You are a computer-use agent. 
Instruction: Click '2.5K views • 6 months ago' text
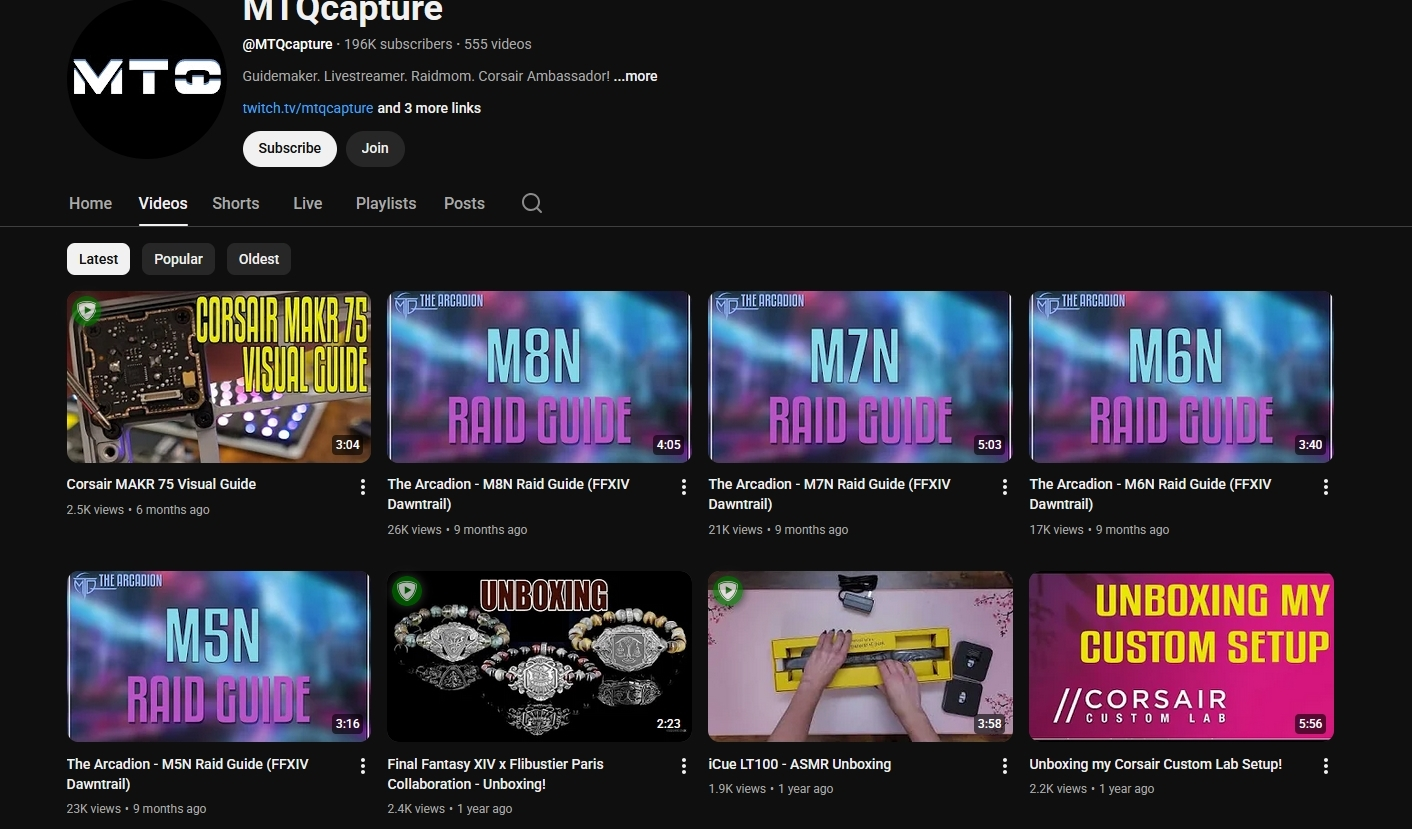(x=138, y=510)
